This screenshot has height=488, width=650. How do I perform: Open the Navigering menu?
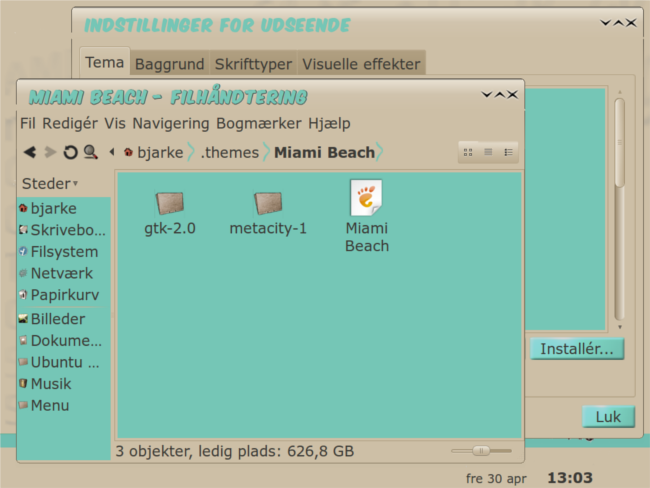pos(171,123)
